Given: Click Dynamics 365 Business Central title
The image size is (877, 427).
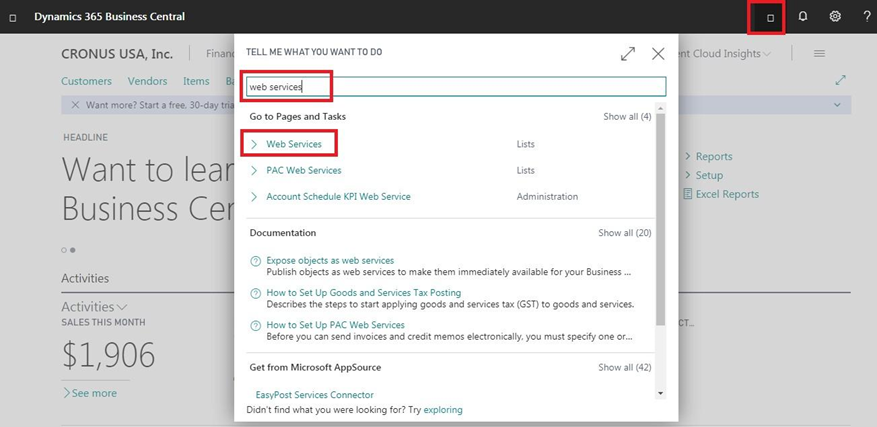Looking at the screenshot, I should point(110,17).
